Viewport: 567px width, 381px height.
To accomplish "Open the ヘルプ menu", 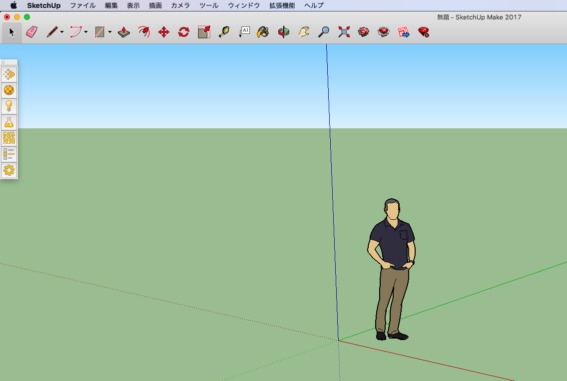I will coord(314,5).
